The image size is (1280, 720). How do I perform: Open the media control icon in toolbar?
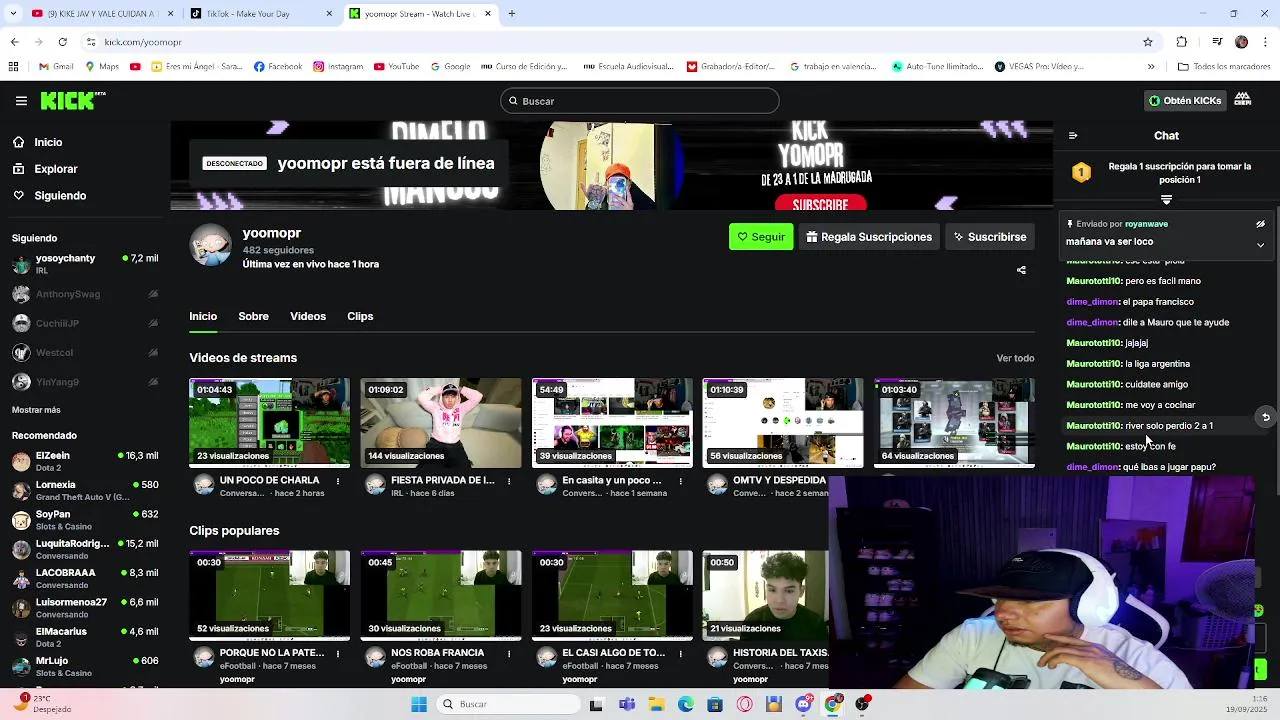point(1217,42)
